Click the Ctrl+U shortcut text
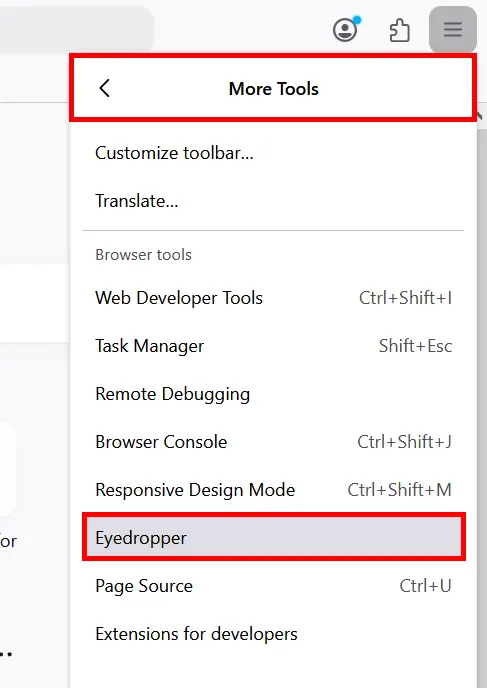Screen dimensions: 487x688 coord(425,586)
